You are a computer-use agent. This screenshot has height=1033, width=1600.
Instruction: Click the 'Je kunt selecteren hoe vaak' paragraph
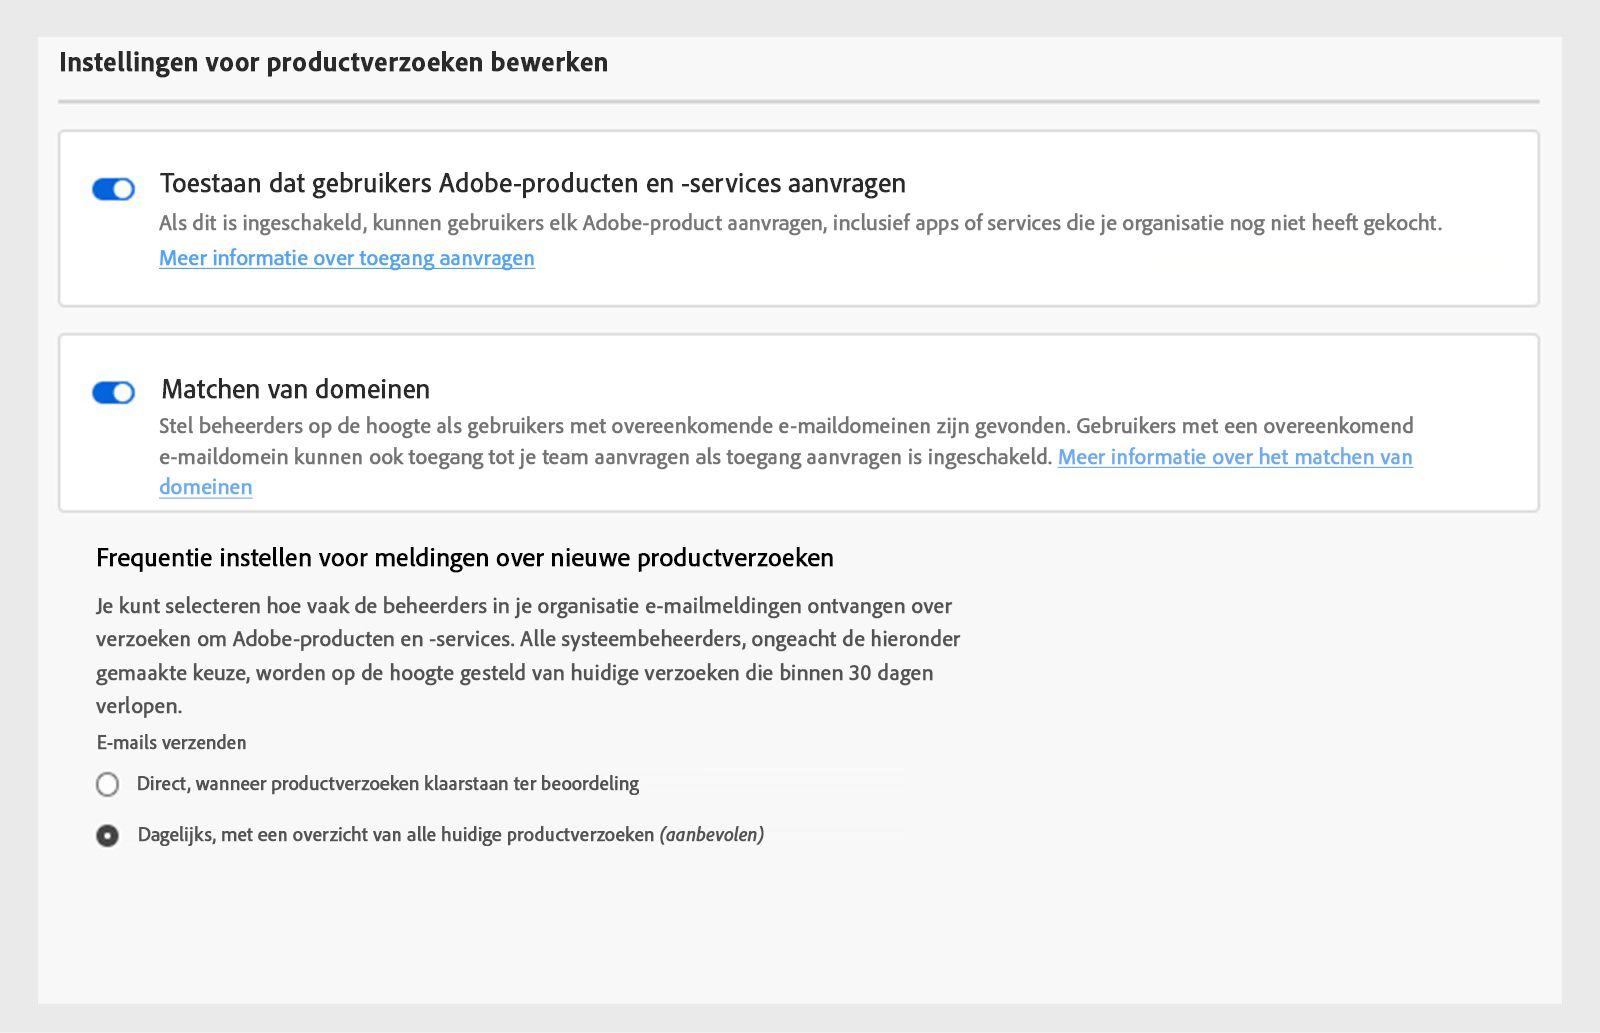point(528,655)
